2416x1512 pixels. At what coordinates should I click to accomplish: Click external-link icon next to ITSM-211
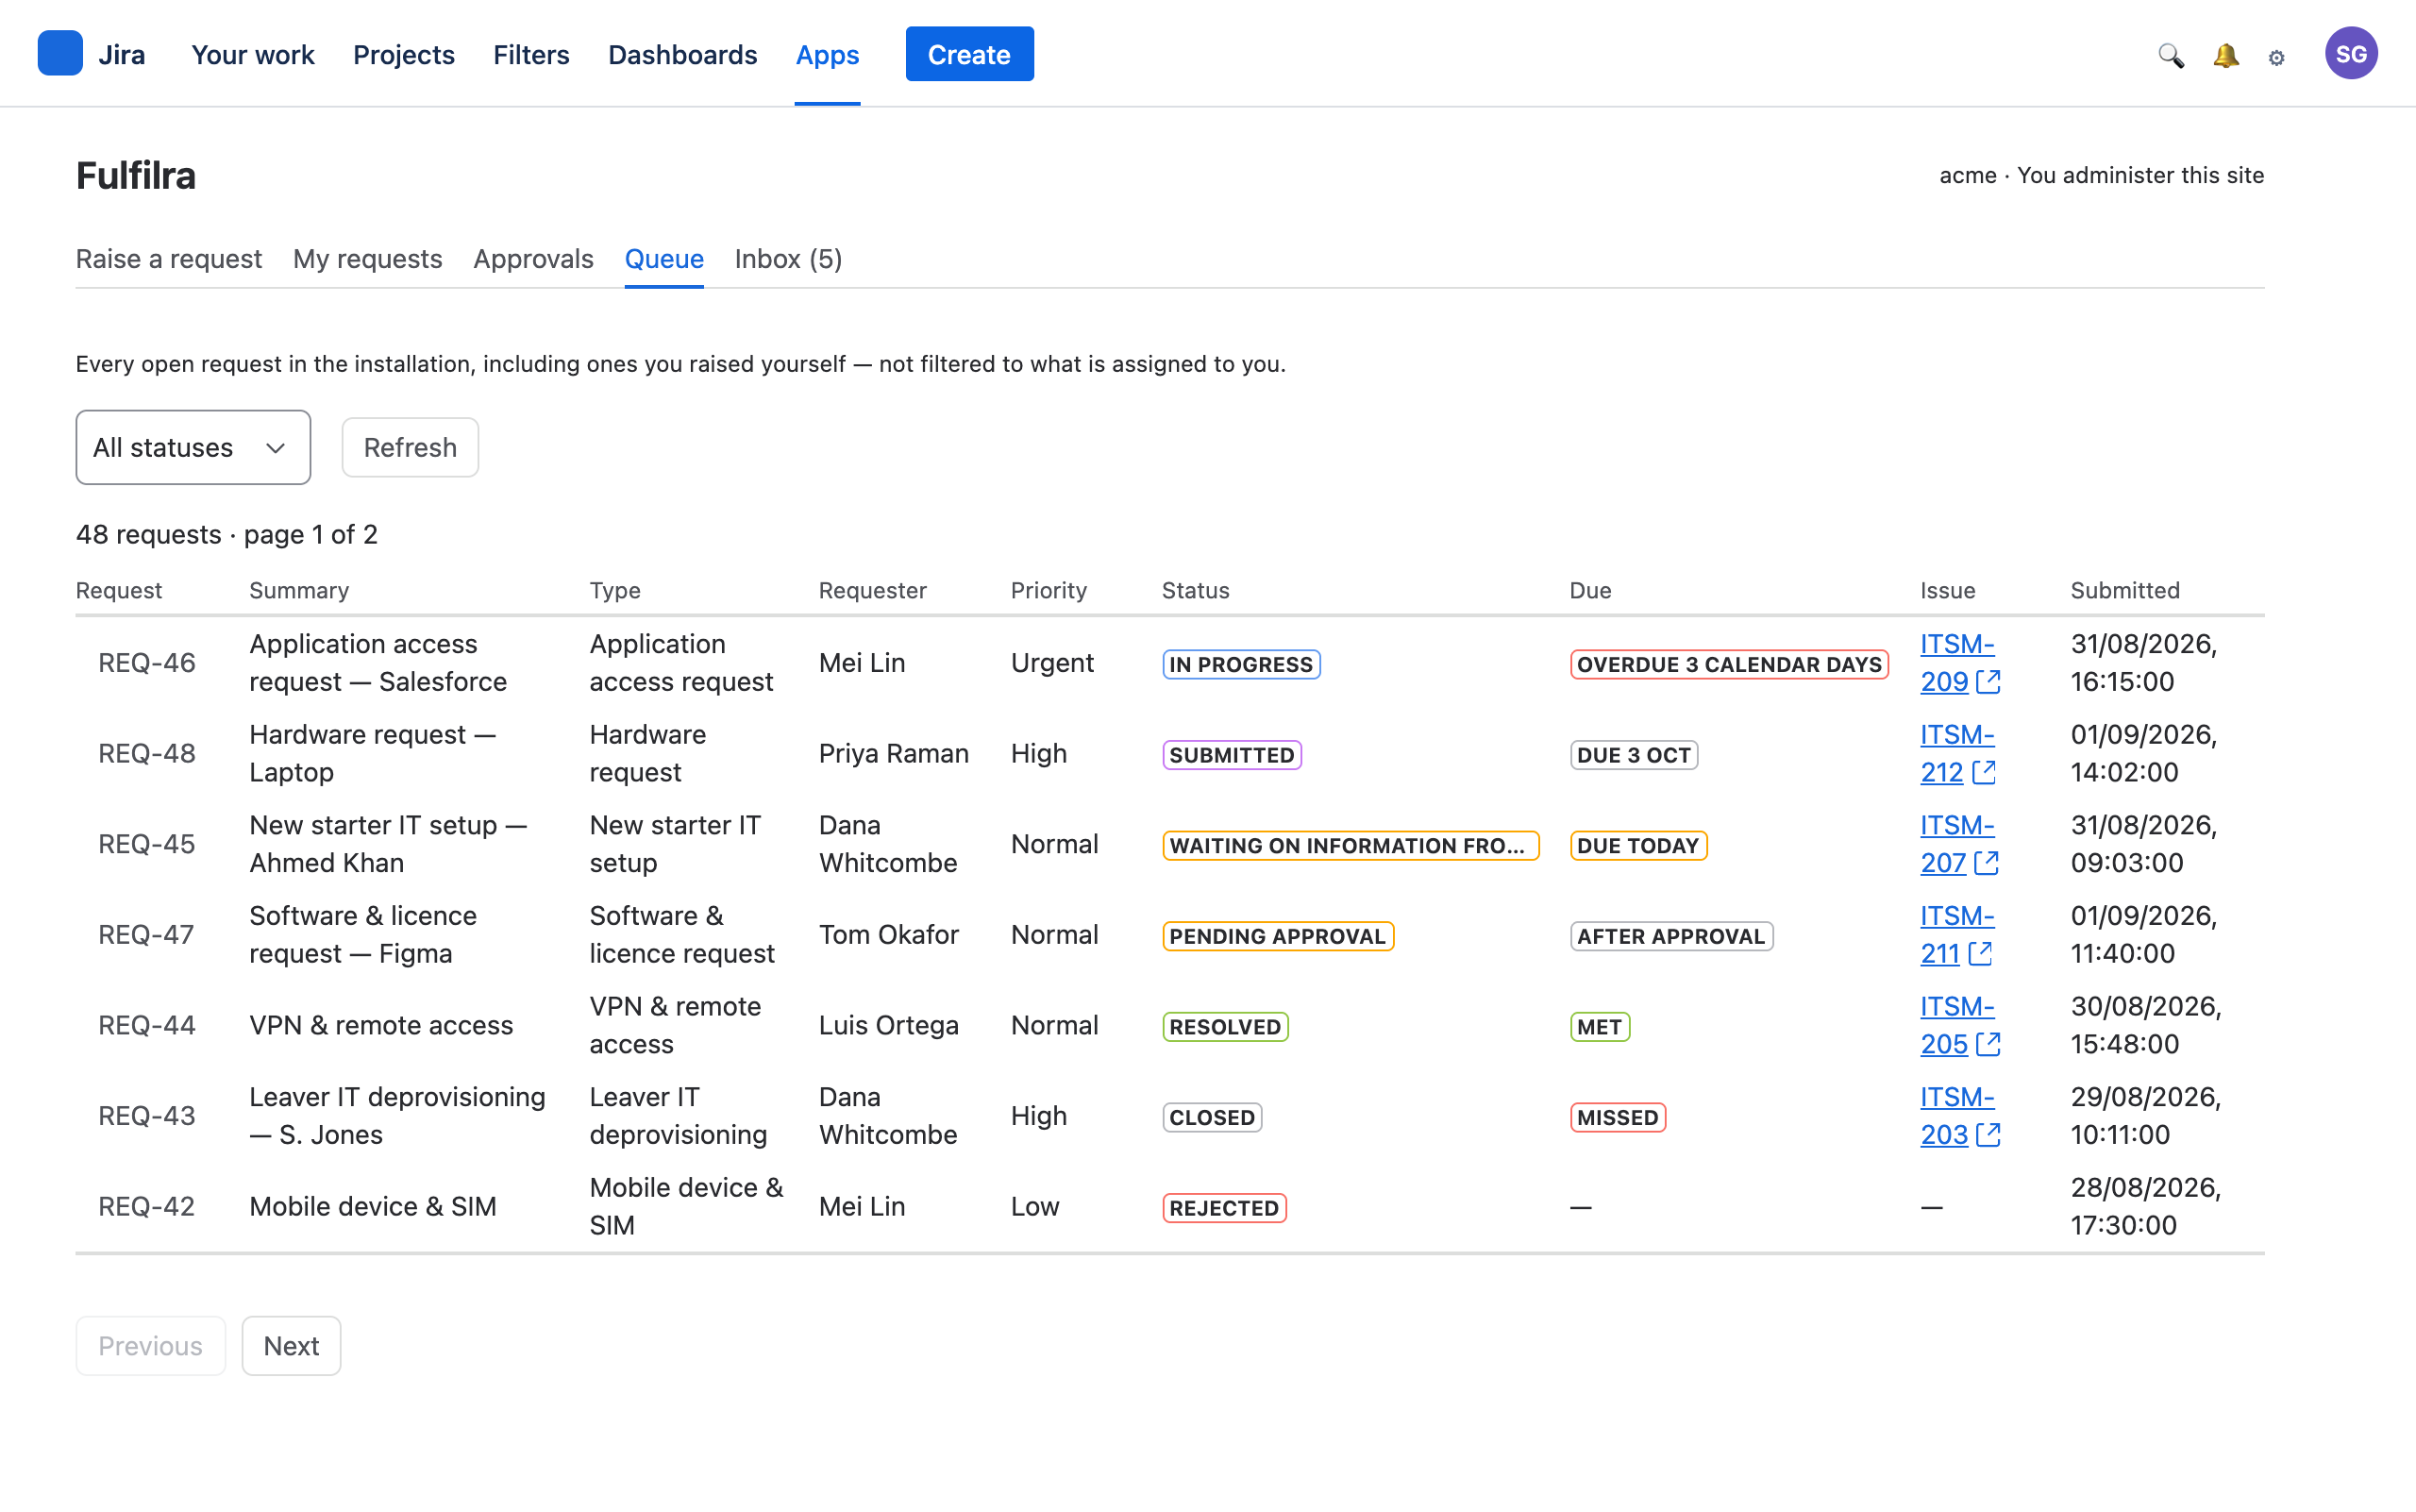point(1980,954)
